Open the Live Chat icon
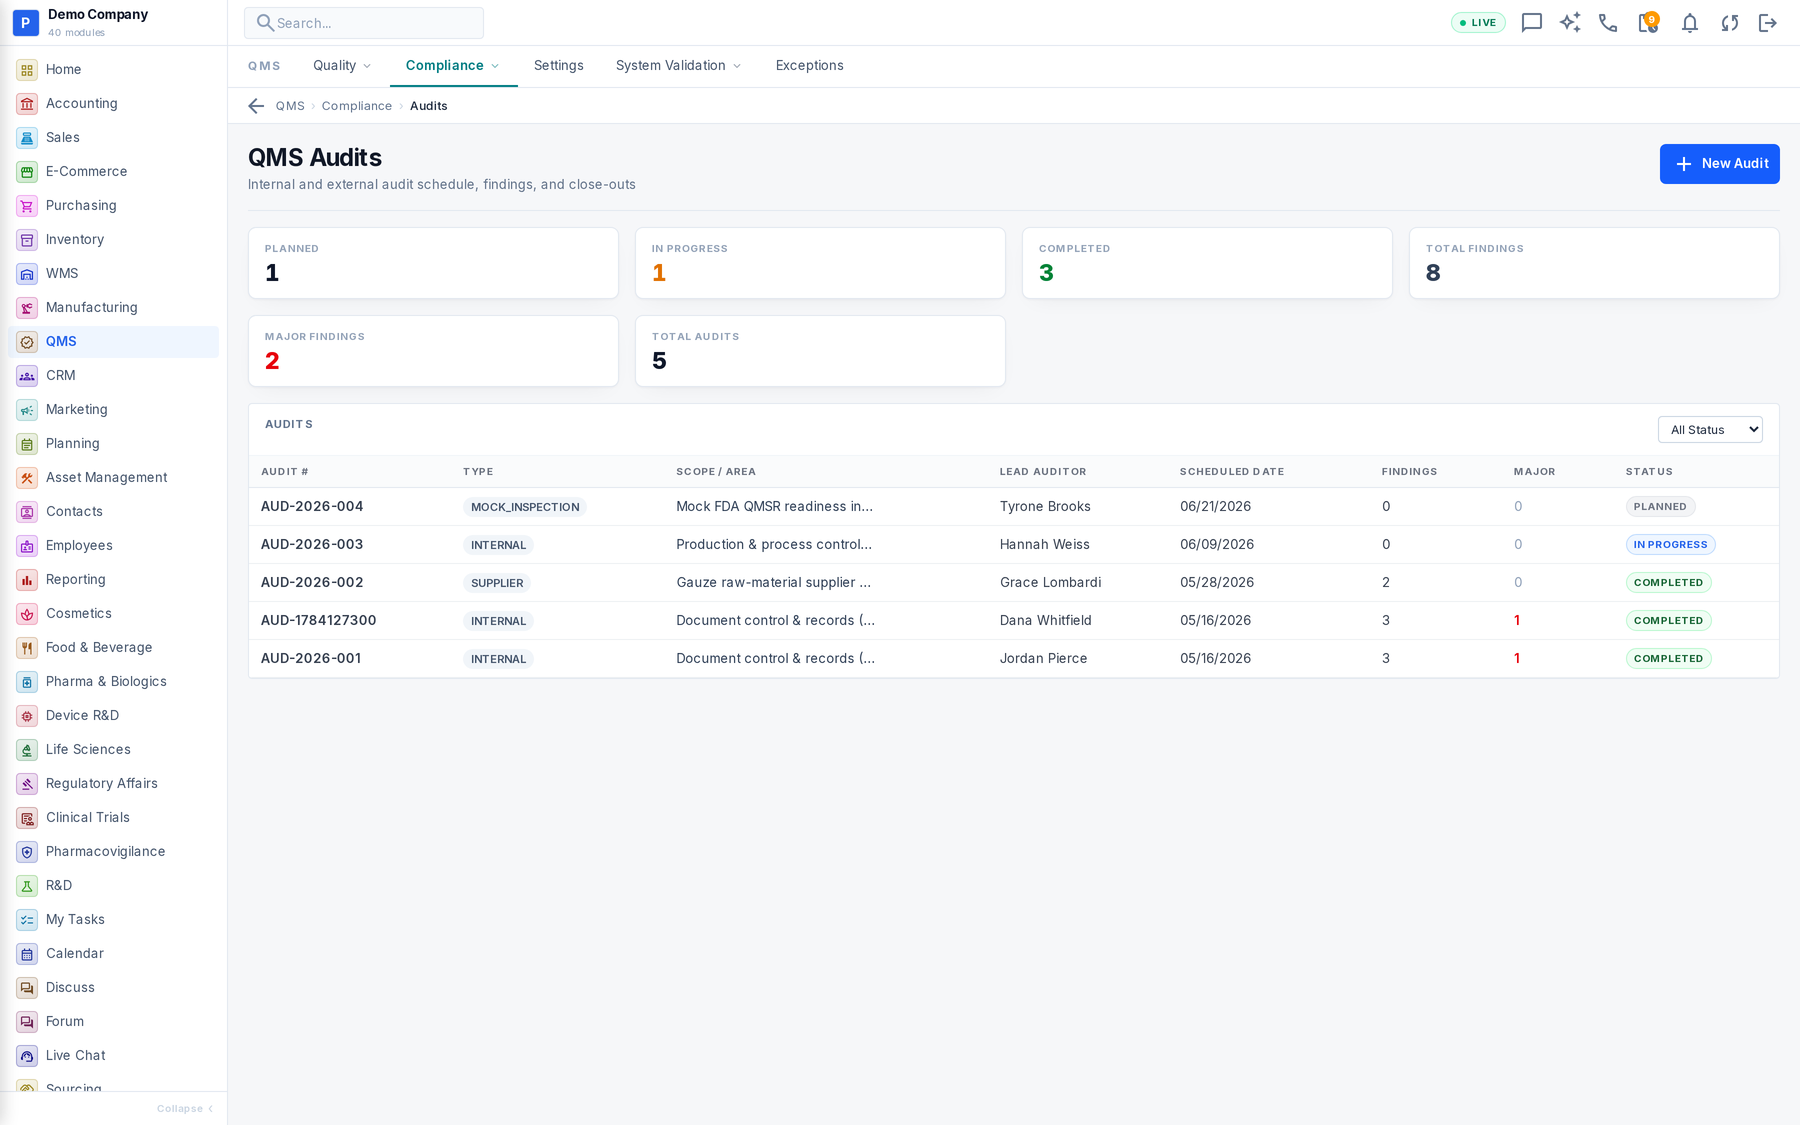The width and height of the screenshot is (1800, 1125). point(27,1056)
